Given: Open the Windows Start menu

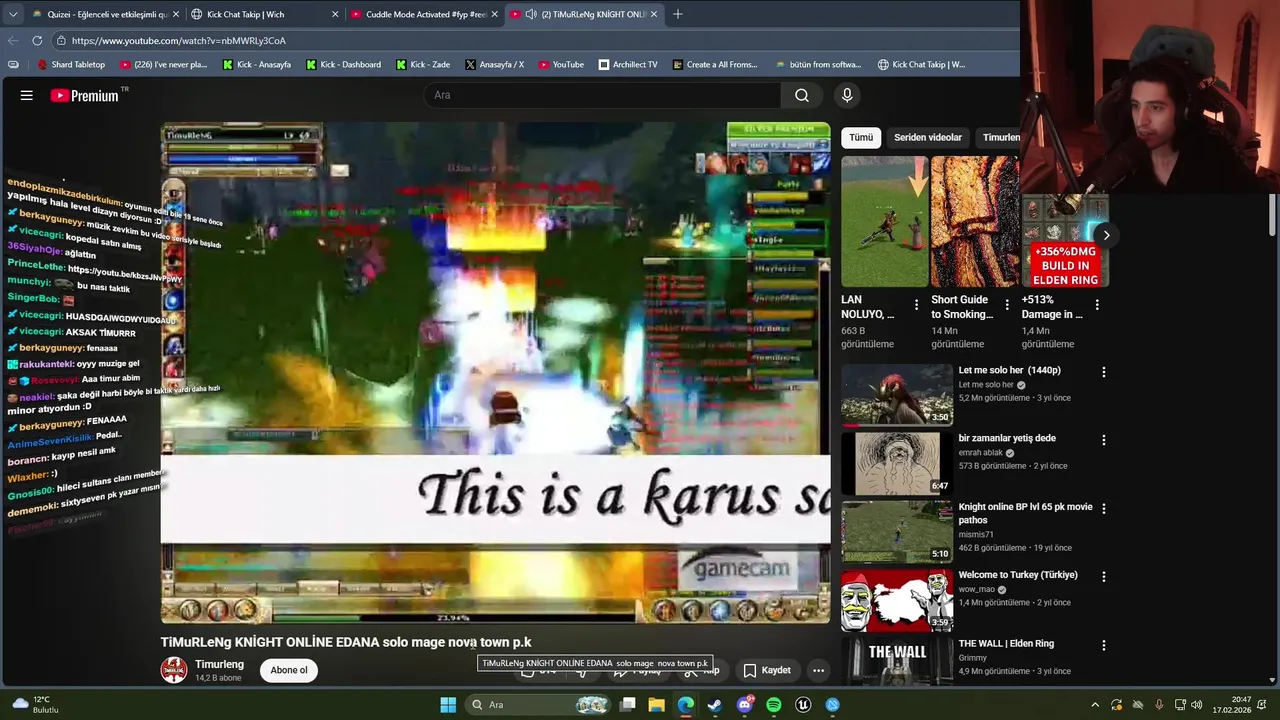Looking at the screenshot, I should click(448, 705).
